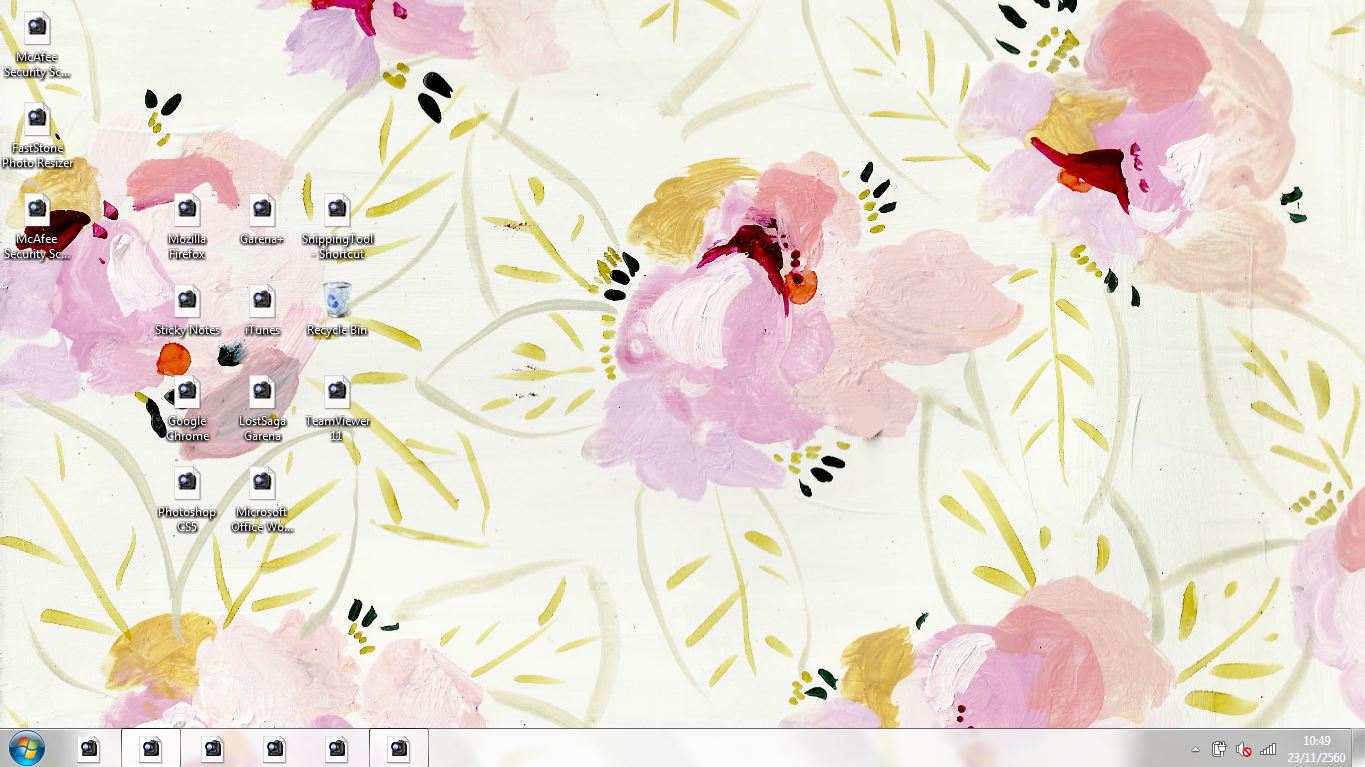
Task: Expand the hidden system tray icons arrow
Action: pos(1195,749)
